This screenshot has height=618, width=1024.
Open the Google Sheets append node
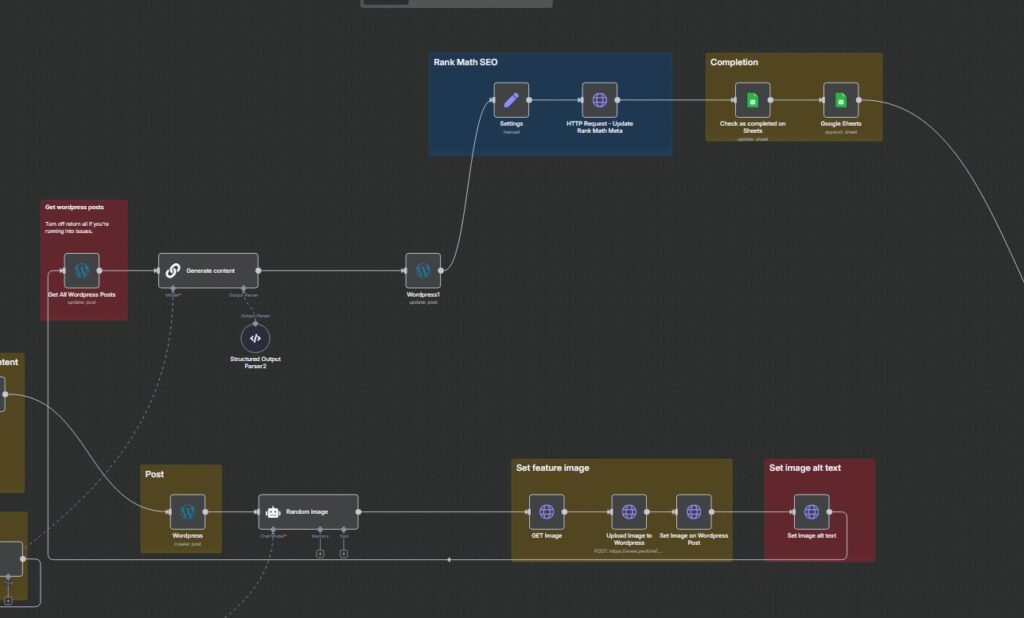coord(840,100)
